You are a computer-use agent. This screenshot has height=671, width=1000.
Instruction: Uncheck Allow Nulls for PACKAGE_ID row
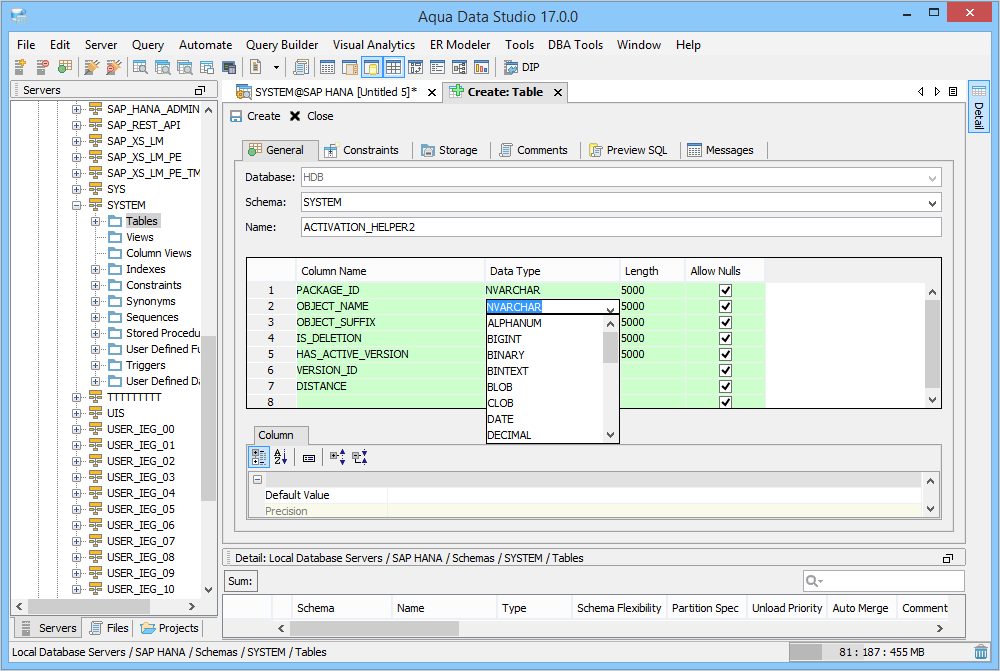(x=725, y=290)
